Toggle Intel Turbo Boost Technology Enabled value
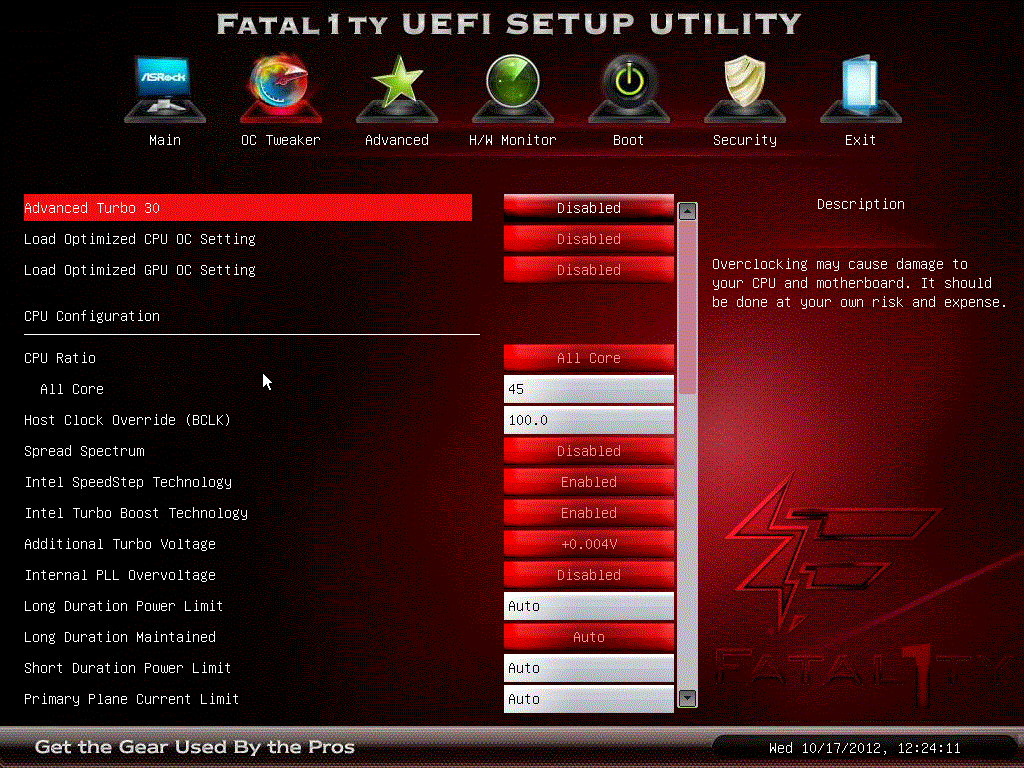 click(x=588, y=513)
